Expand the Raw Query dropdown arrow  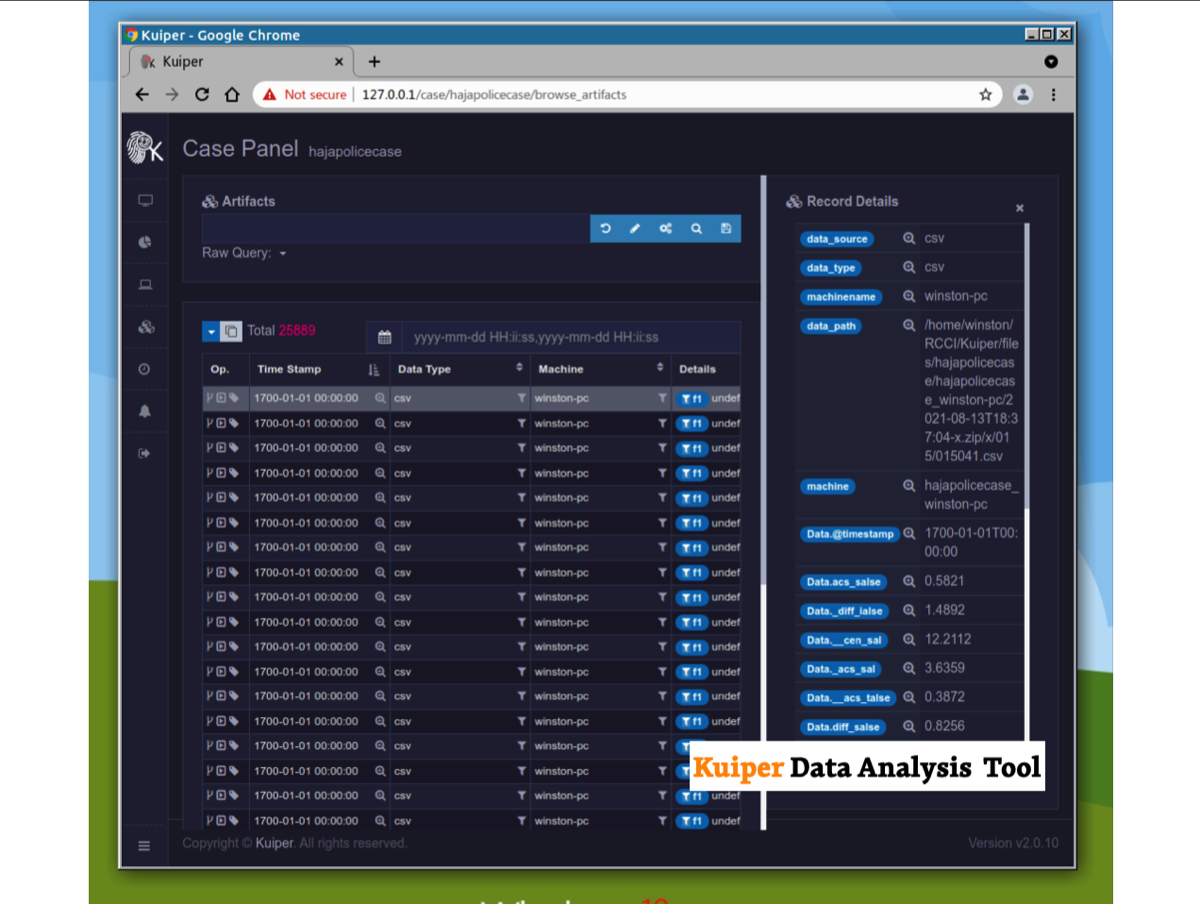(283, 254)
